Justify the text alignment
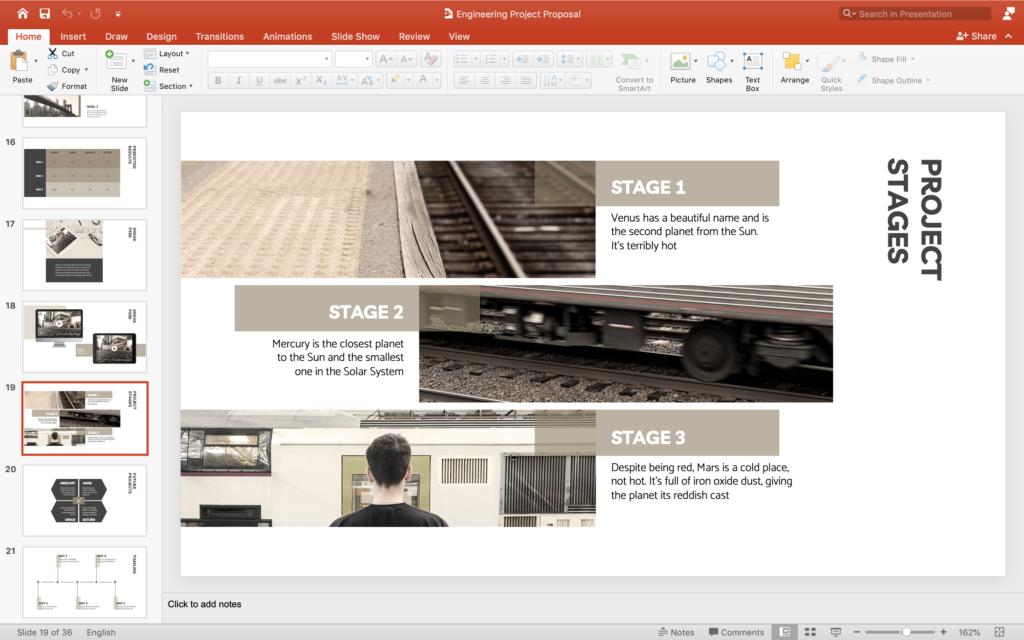 pos(526,80)
